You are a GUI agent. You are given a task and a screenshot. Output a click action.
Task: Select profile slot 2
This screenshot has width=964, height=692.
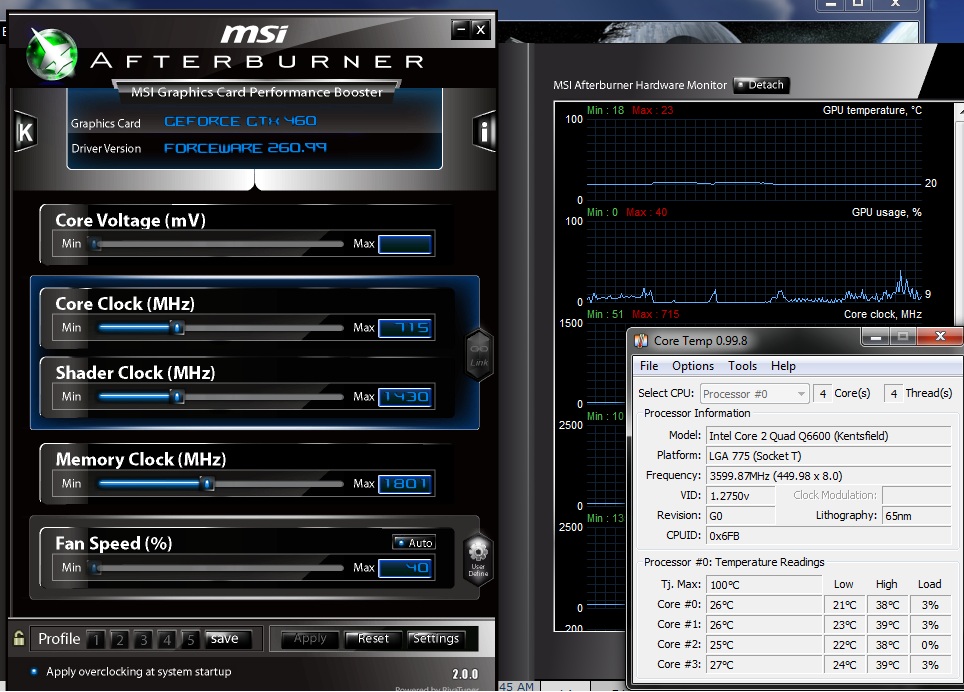click(120, 640)
